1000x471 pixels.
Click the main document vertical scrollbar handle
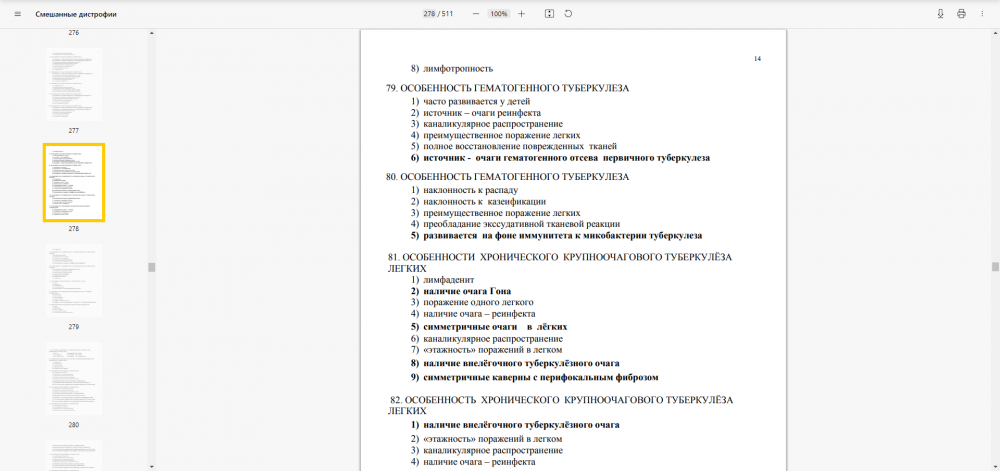pyautogui.click(x=995, y=267)
